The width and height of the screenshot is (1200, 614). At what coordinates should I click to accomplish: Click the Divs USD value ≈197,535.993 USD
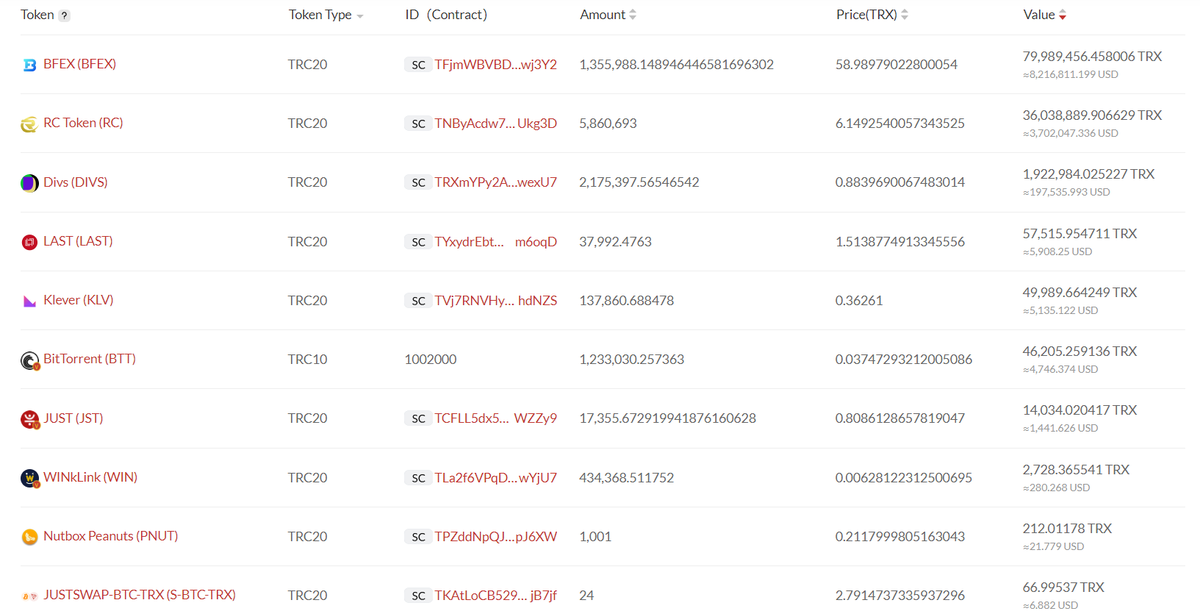1066,192
